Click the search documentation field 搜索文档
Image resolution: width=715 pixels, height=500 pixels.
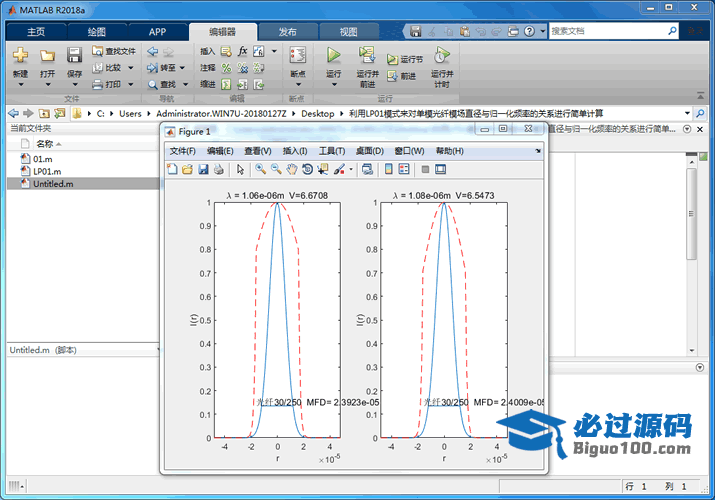coord(608,31)
